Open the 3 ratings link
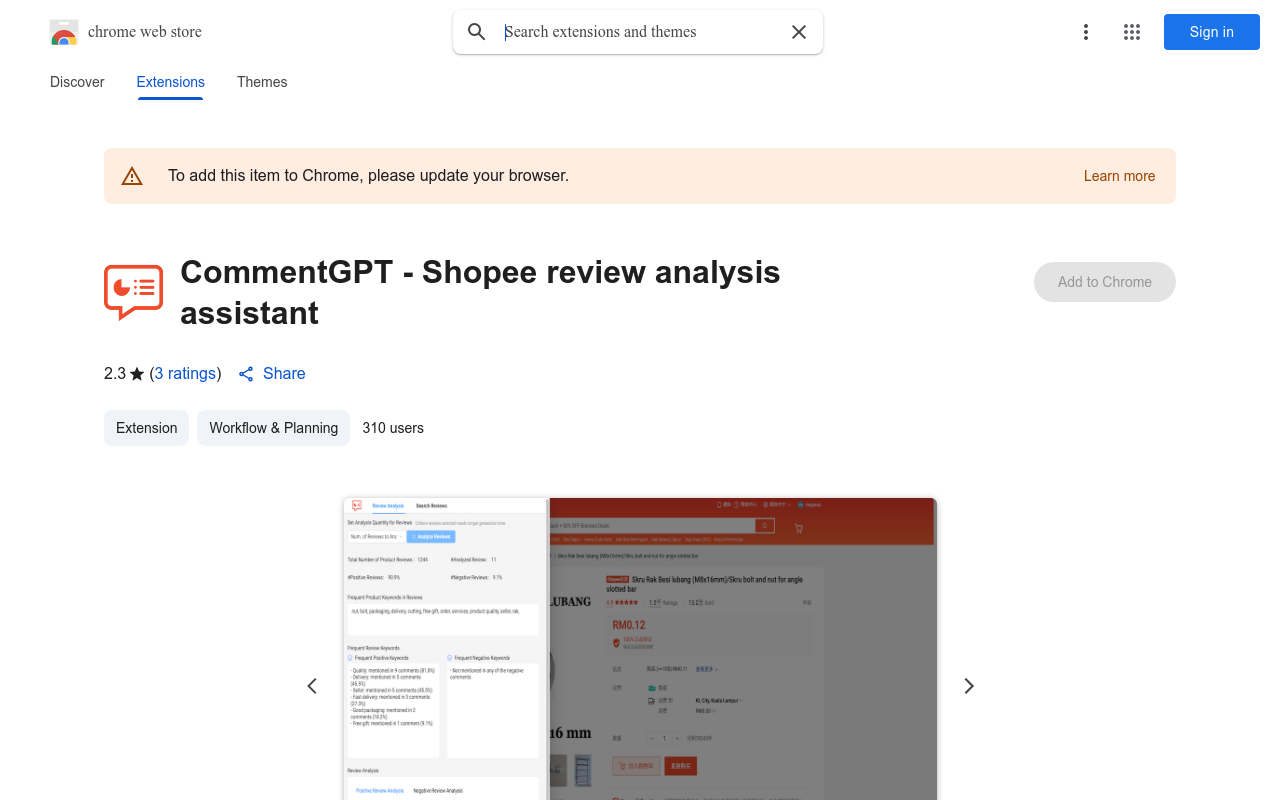The image size is (1280, 800). click(x=186, y=373)
